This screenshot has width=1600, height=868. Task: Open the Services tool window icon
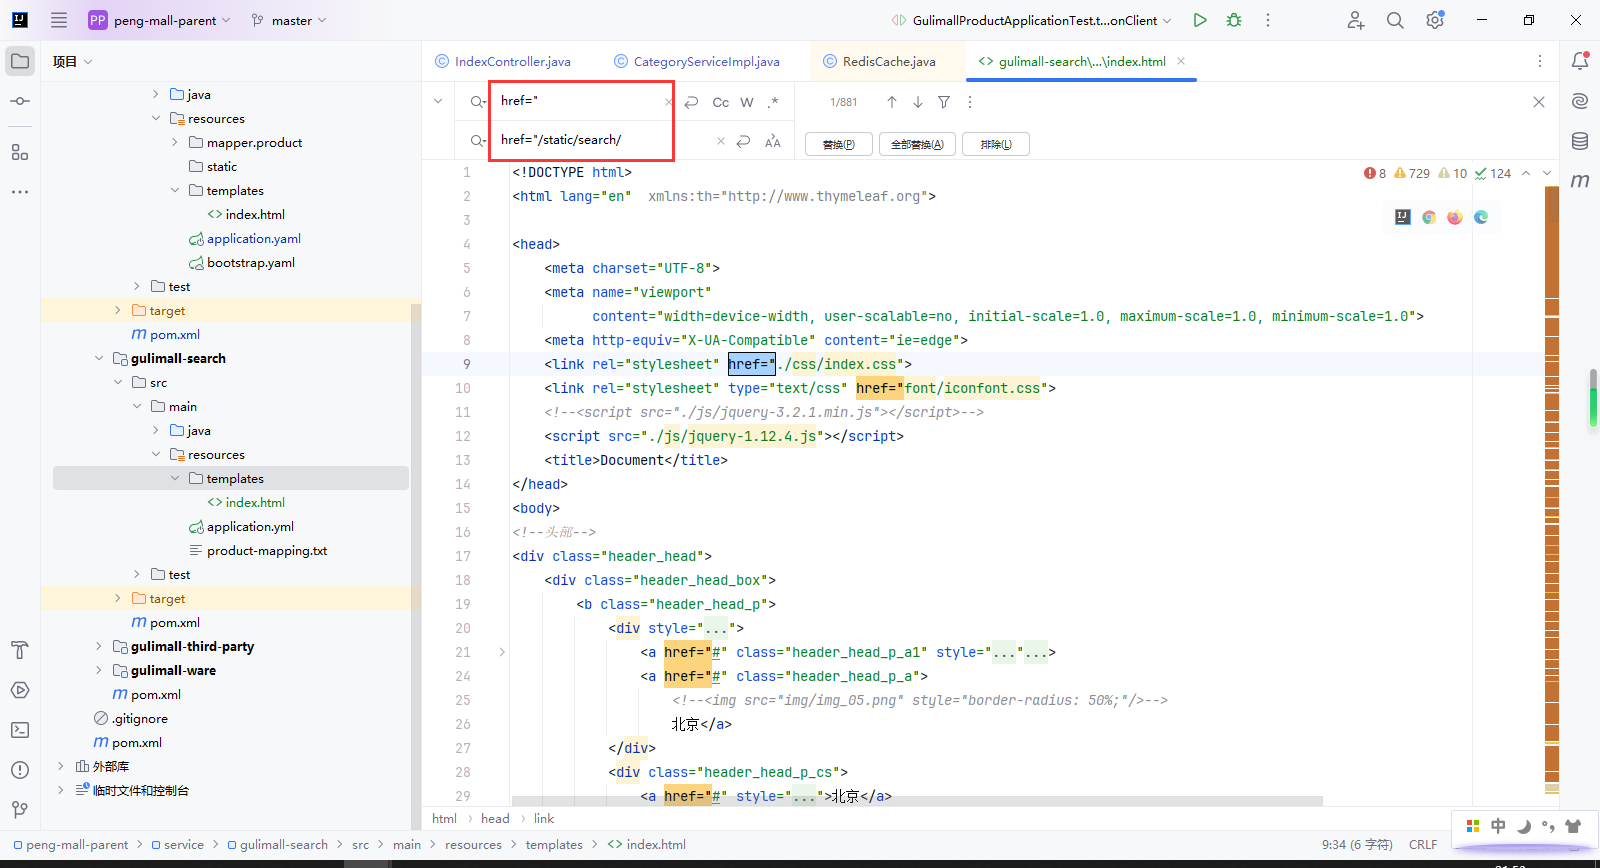click(20, 690)
